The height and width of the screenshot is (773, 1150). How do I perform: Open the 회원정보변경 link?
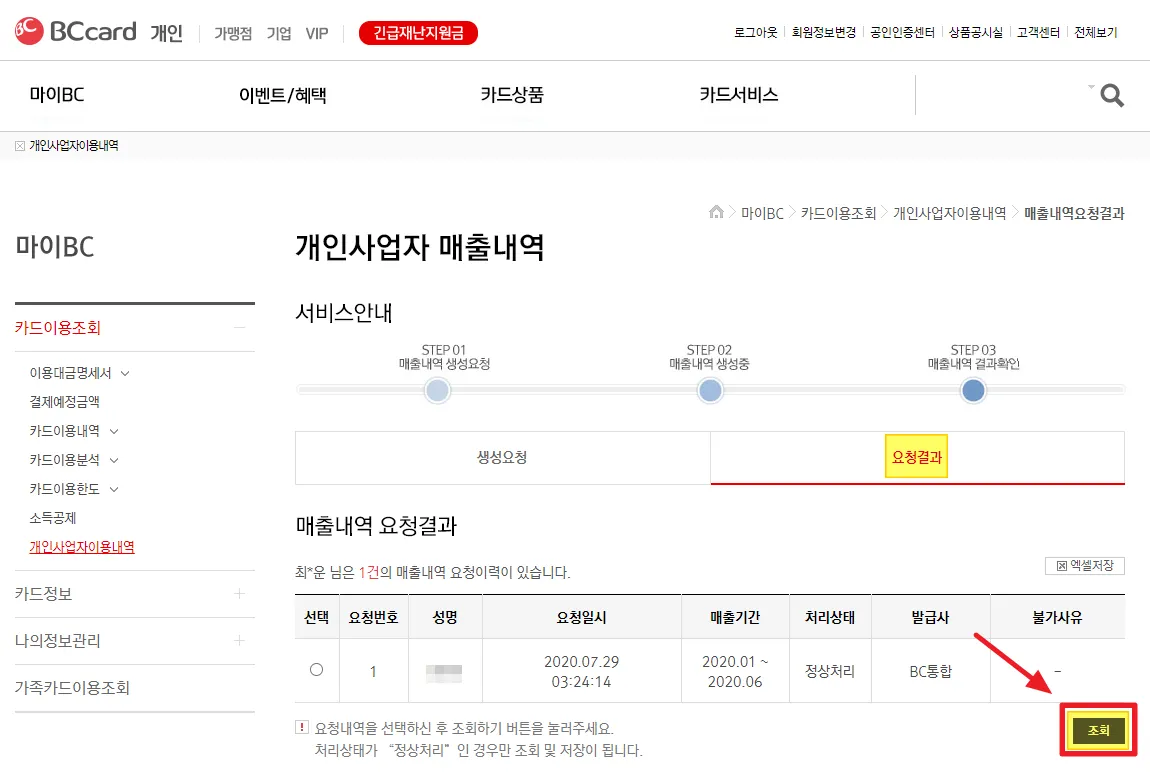824,32
